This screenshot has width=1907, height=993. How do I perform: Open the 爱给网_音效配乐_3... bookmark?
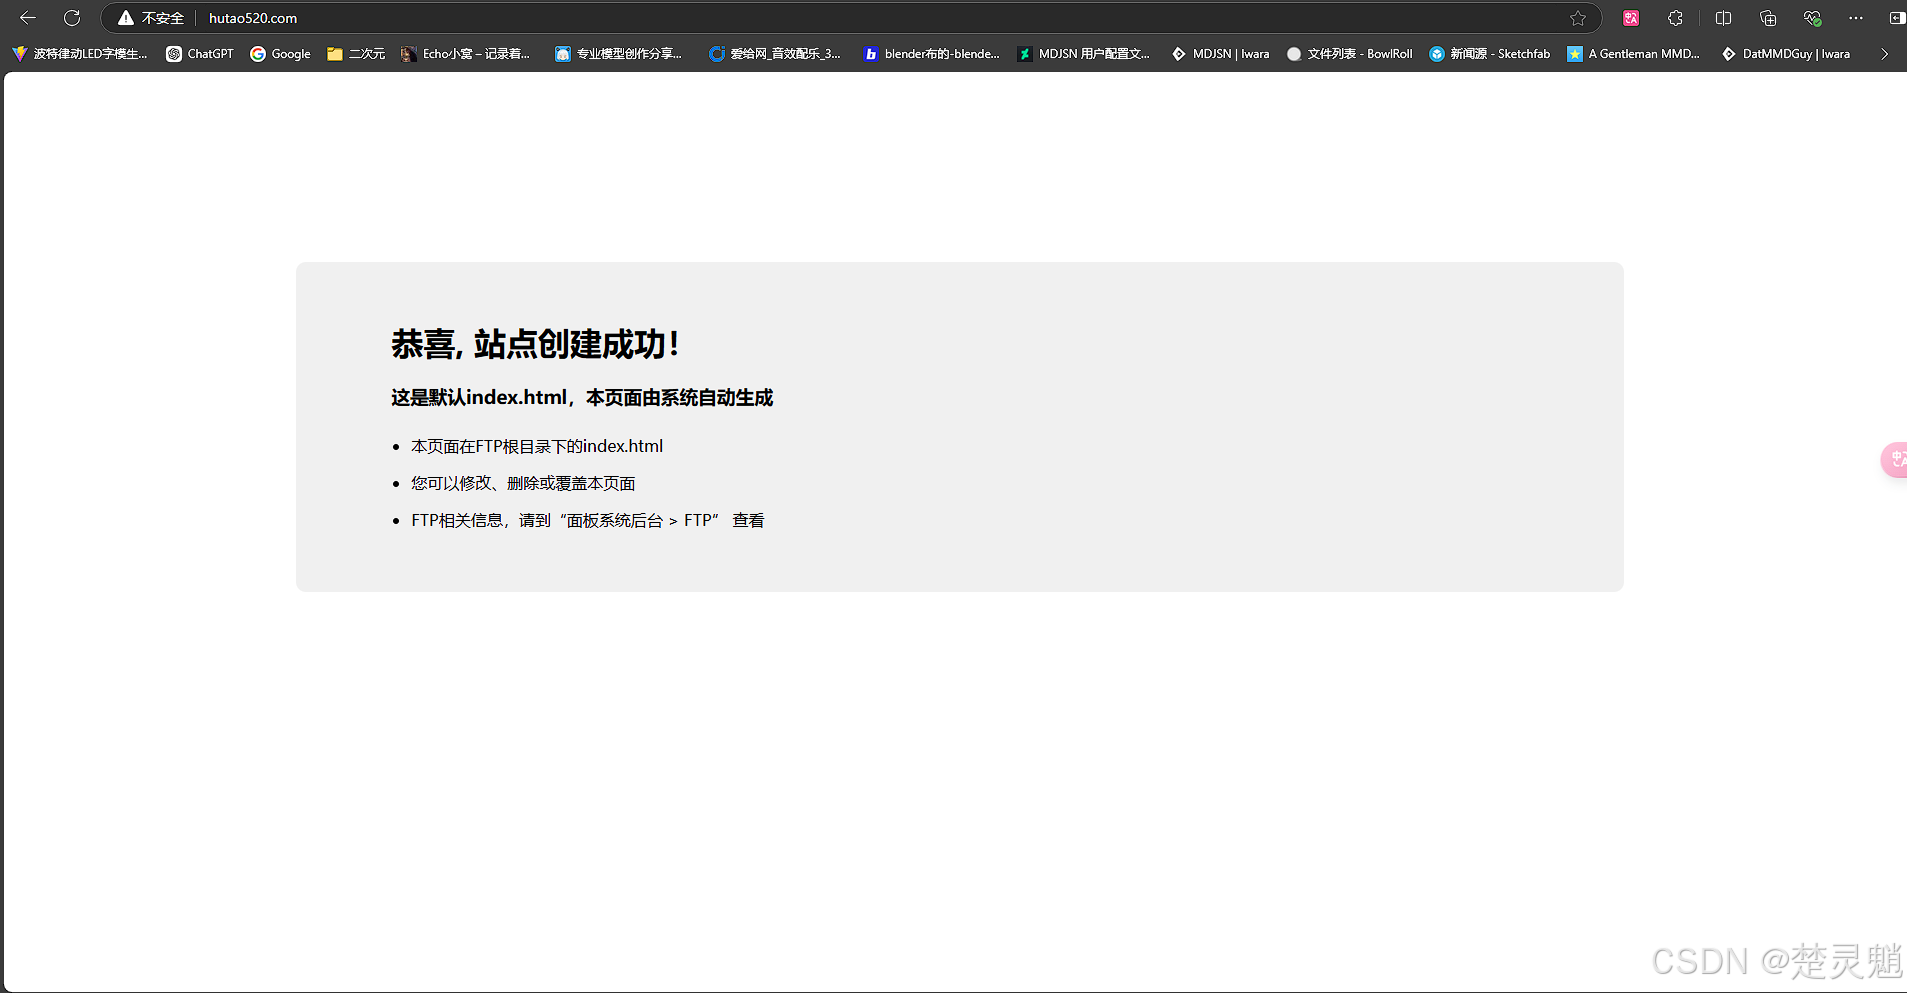[x=775, y=54]
